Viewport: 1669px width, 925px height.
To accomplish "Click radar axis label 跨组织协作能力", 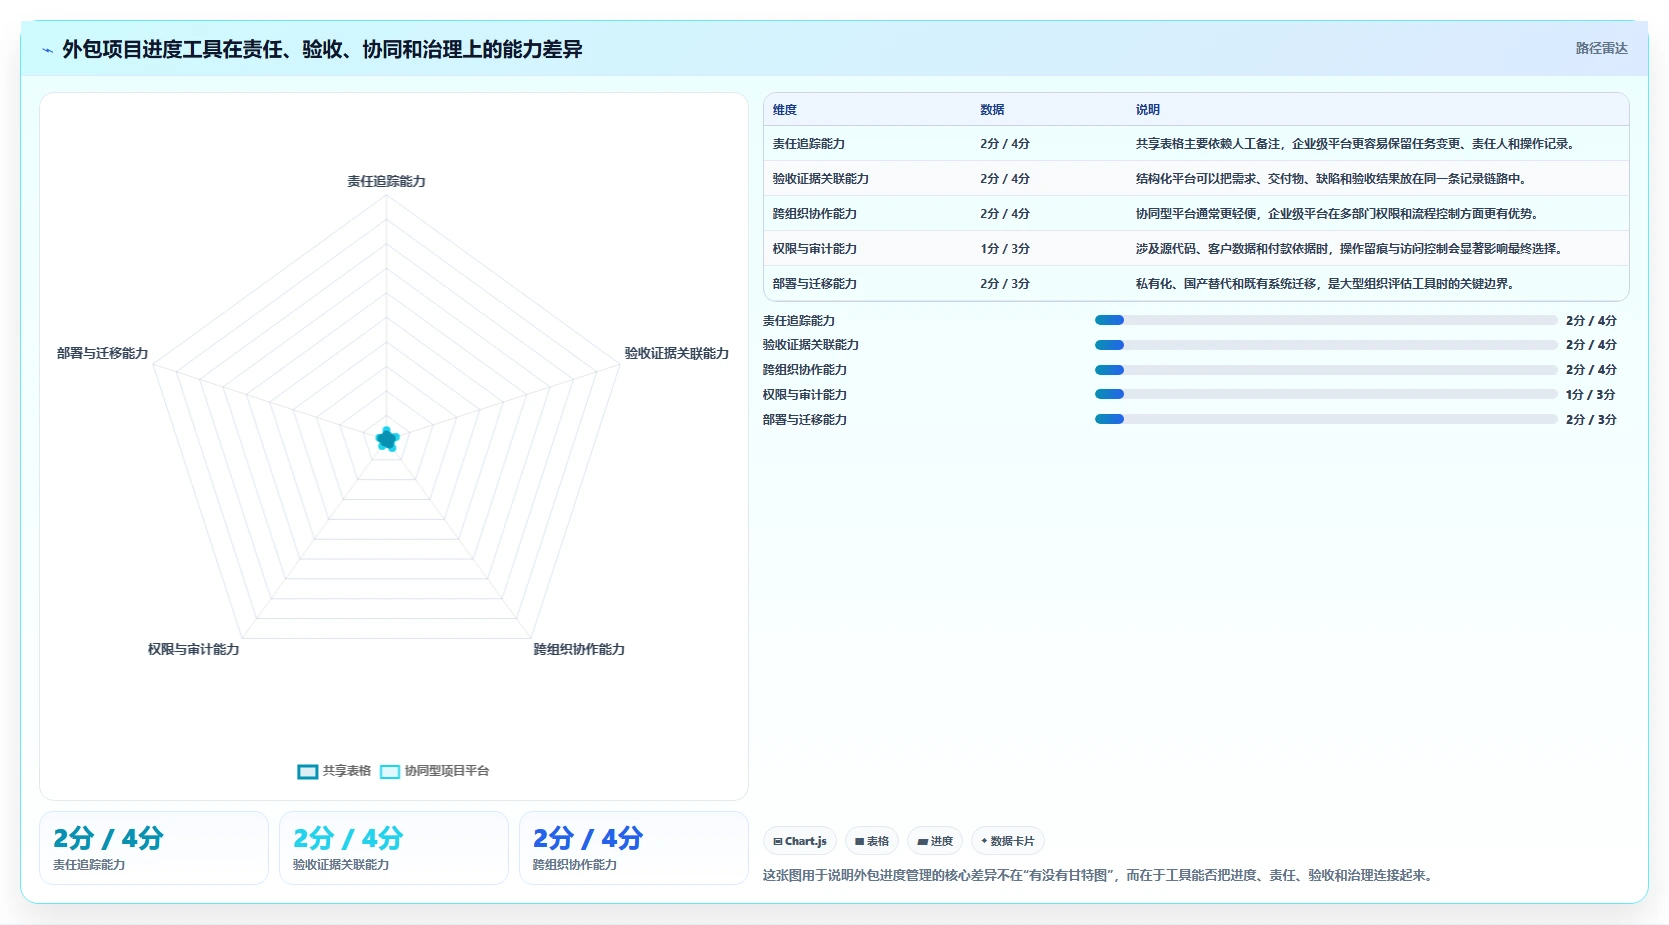I will [x=579, y=649].
